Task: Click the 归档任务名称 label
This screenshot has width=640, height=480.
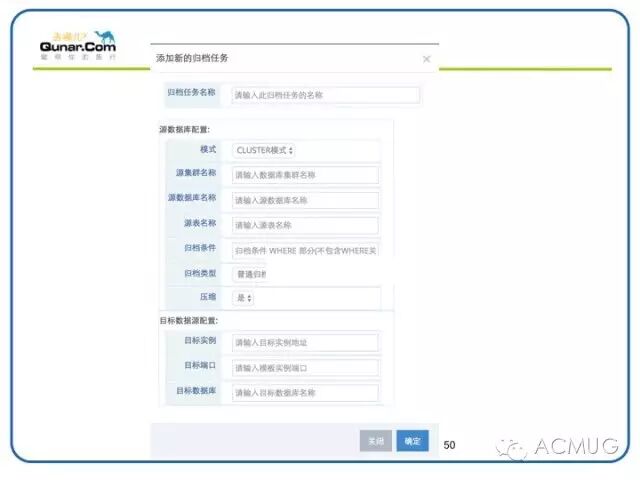Action: 191,92
